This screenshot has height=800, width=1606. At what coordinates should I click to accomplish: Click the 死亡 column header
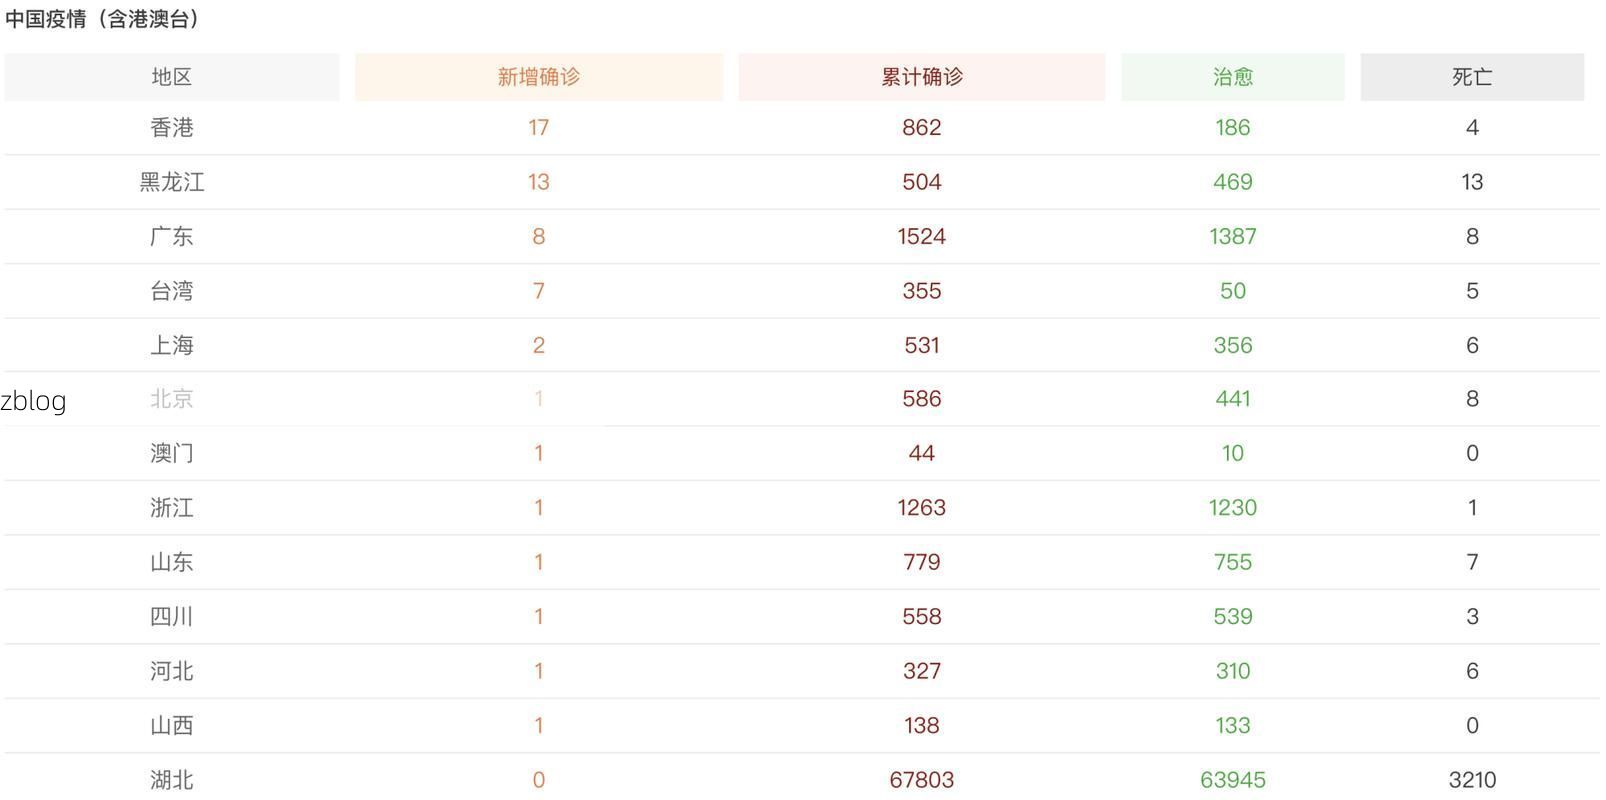click(1471, 77)
